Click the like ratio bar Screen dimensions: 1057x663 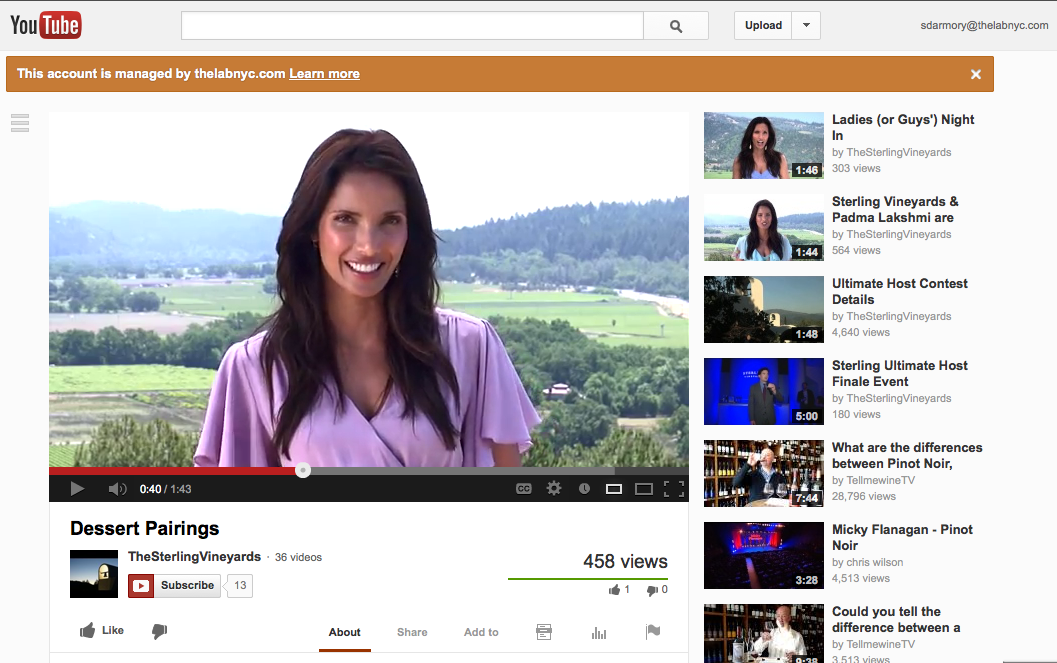tap(588, 579)
